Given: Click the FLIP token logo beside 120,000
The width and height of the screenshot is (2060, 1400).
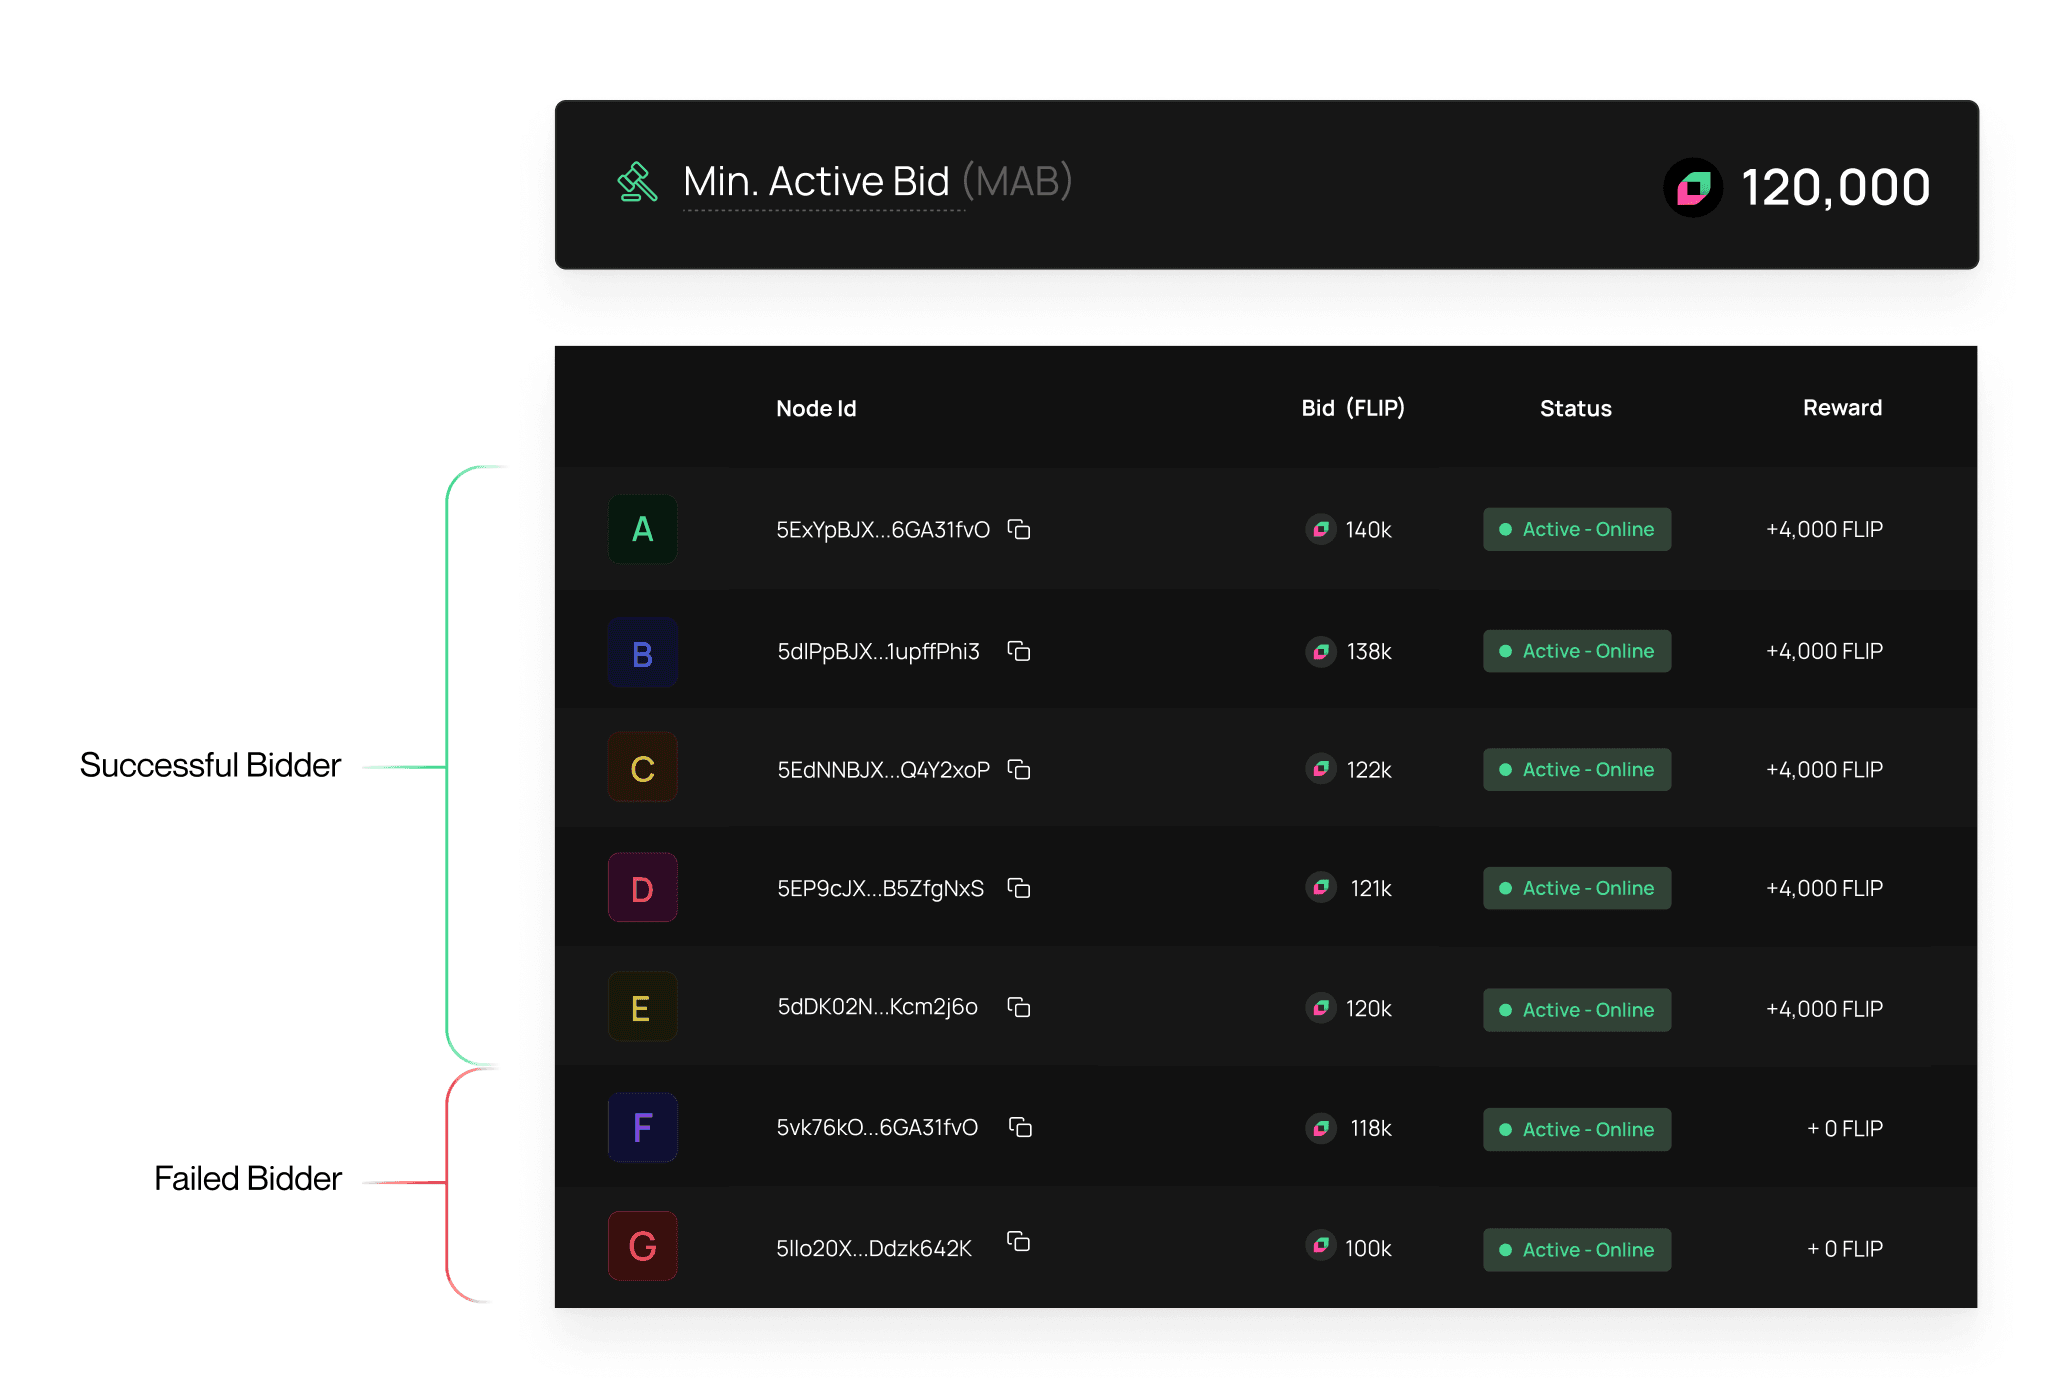Looking at the screenshot, I should (x=1692, y=187).
